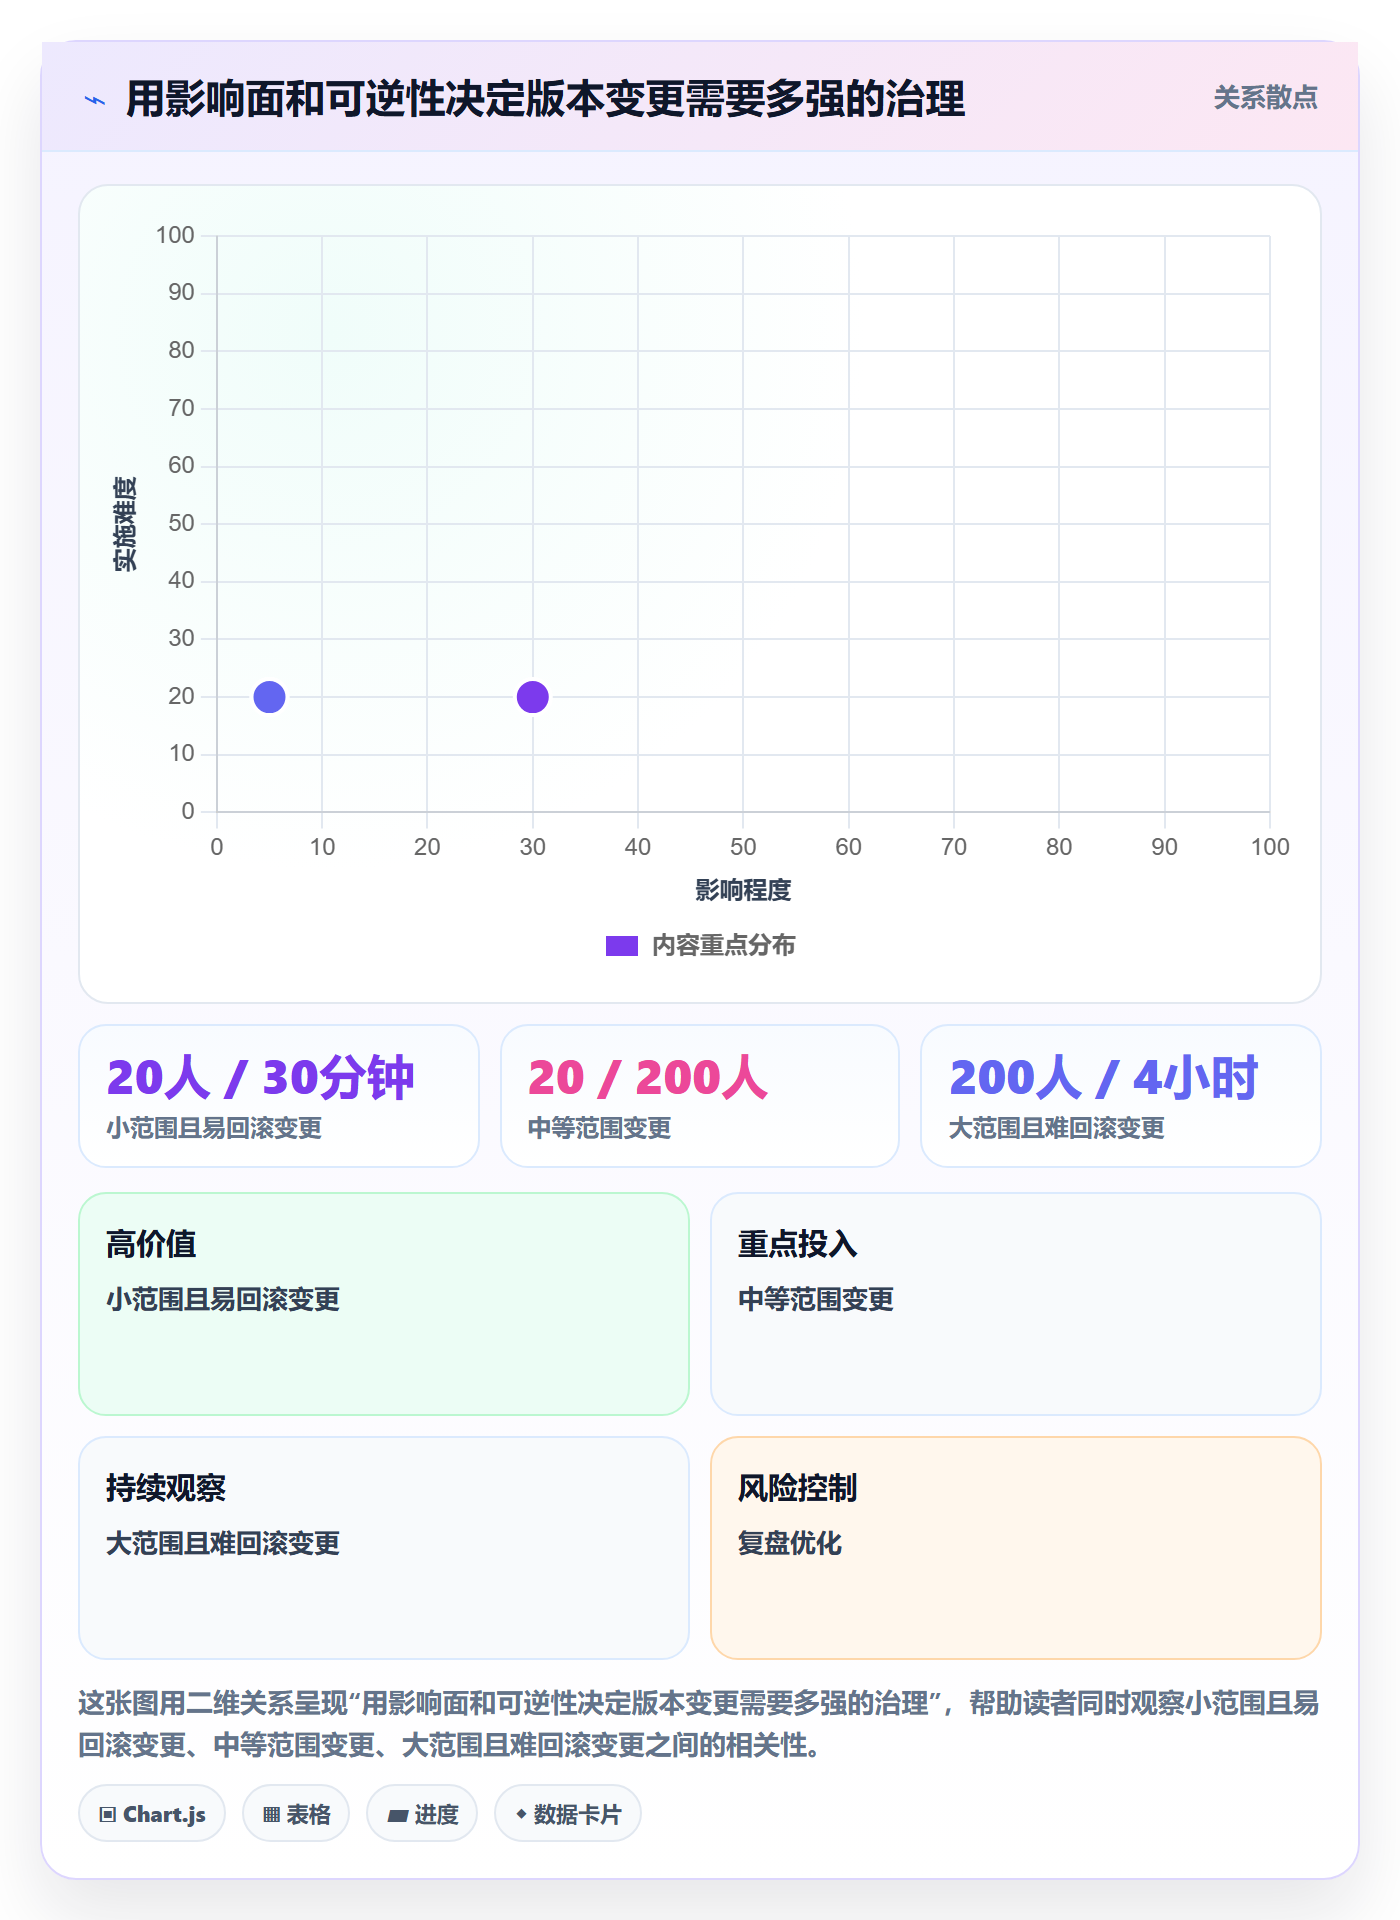Click the 实施难度 y-axis title
Viewport: 1400px width, 1920px height.
point(125,524)
